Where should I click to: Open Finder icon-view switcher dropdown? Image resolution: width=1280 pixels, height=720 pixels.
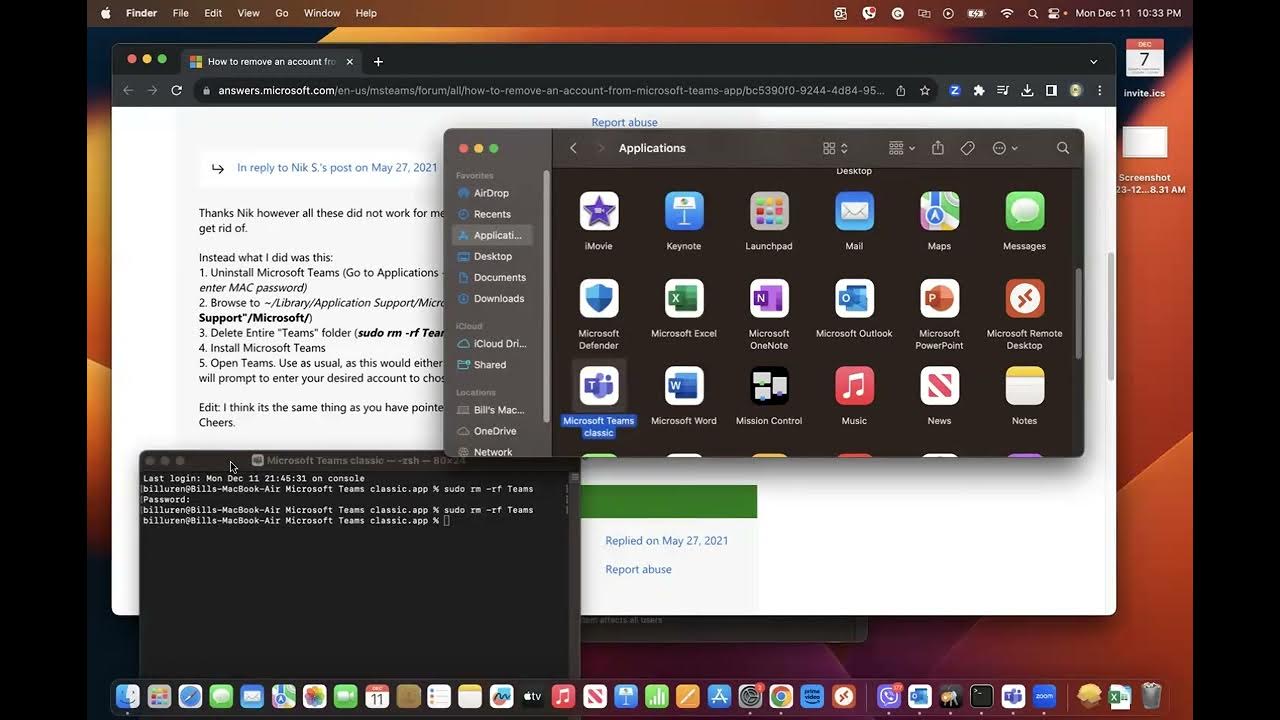point(835,148)
